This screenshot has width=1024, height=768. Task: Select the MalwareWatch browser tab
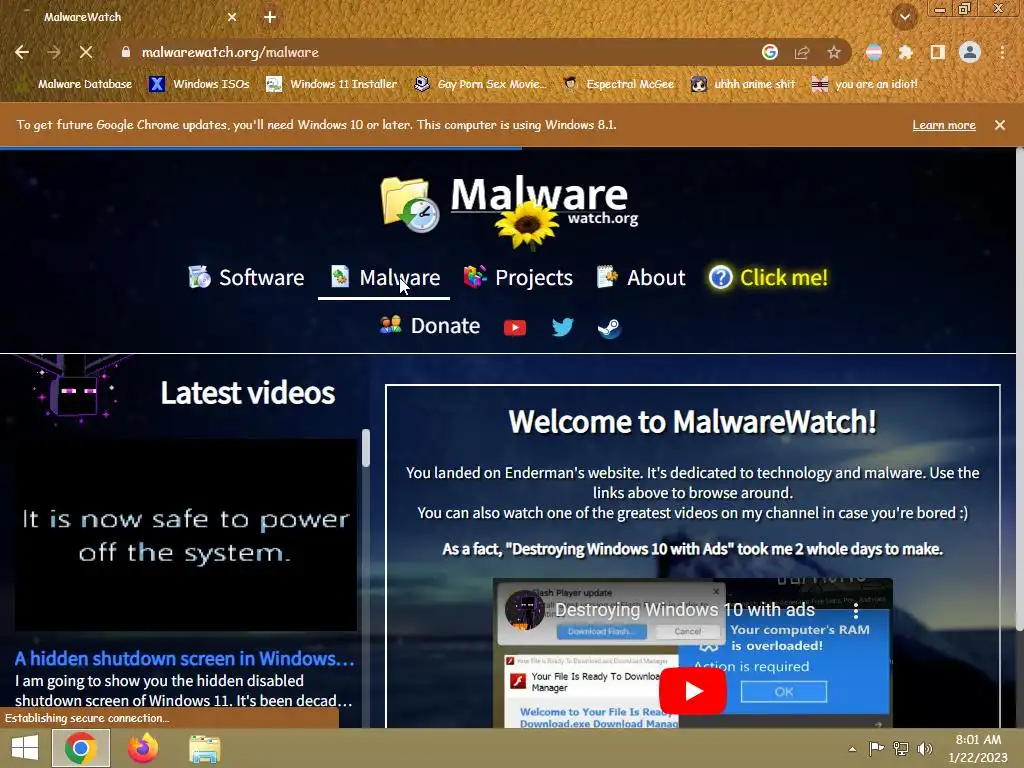pos(131,17)
